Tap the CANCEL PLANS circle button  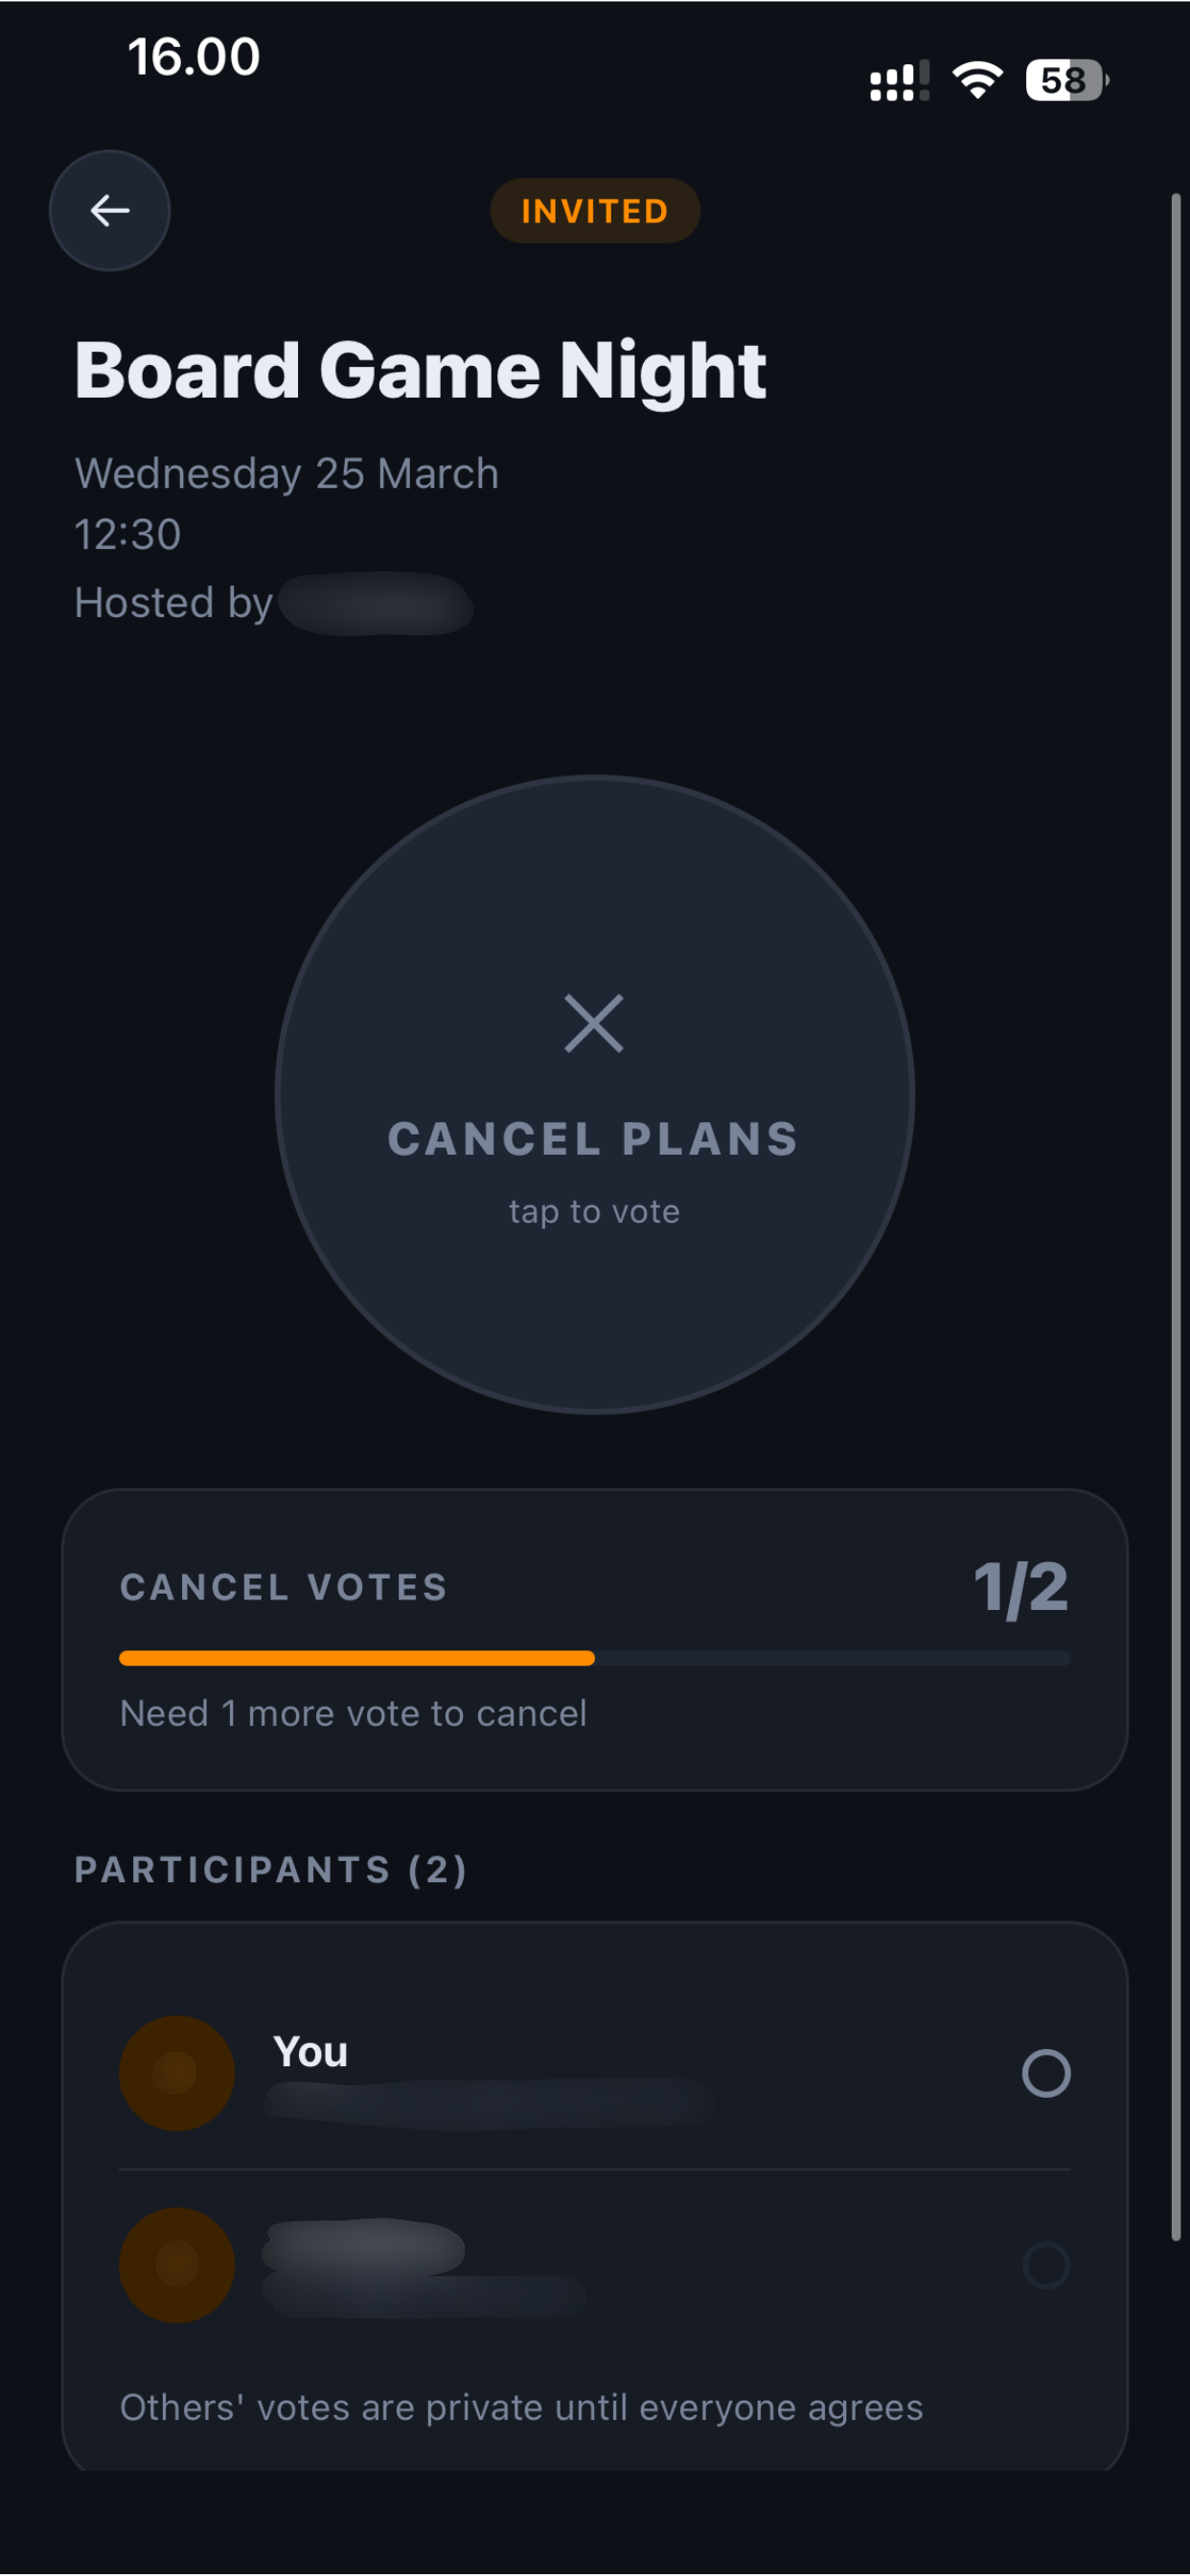[595, 1094]
